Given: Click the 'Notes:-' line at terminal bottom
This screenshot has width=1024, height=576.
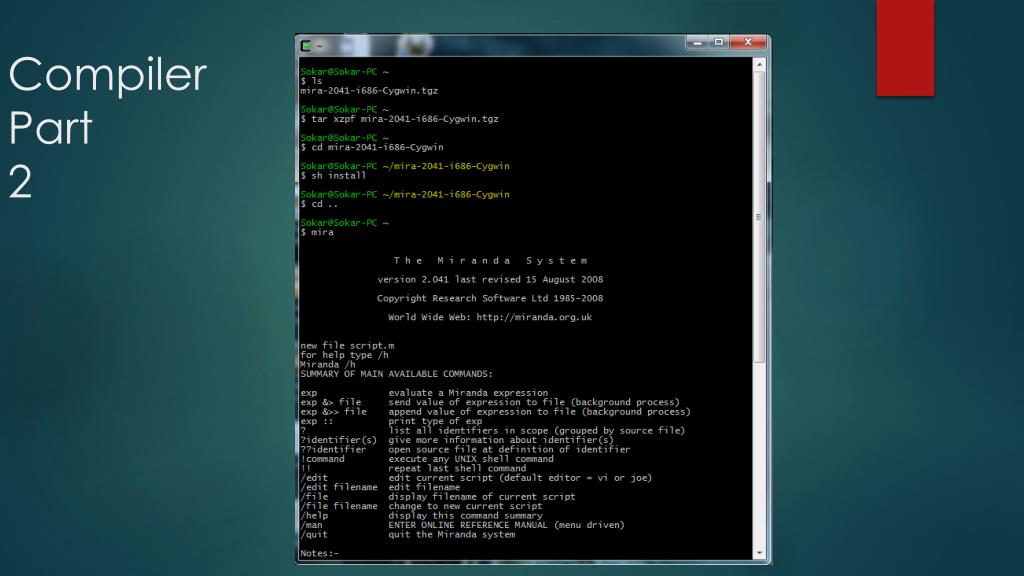Looking at the screenshot, I should click(x=320, y=553).
